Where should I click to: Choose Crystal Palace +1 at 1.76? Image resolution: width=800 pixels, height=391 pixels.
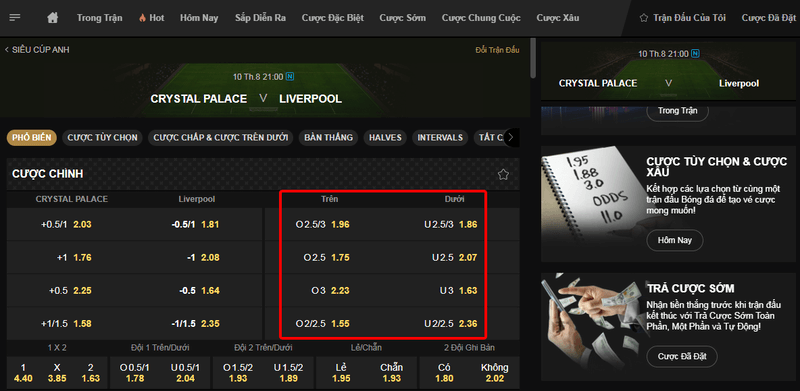74,257
